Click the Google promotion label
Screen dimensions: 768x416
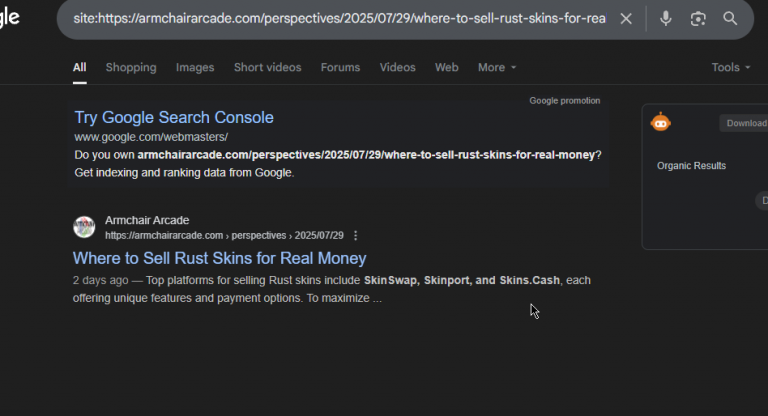[x=564, y=100]
